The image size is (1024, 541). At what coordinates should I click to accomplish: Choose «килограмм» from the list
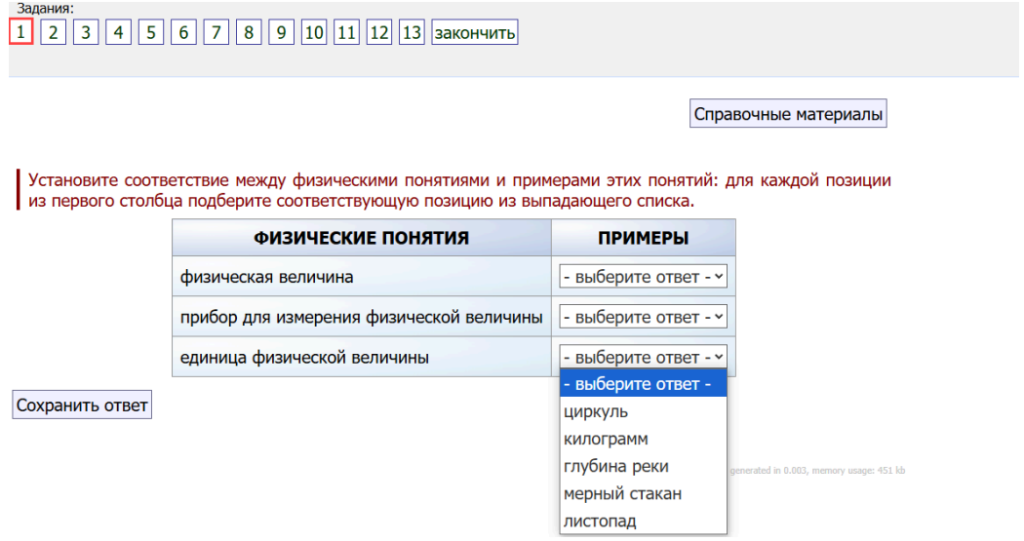606,439
